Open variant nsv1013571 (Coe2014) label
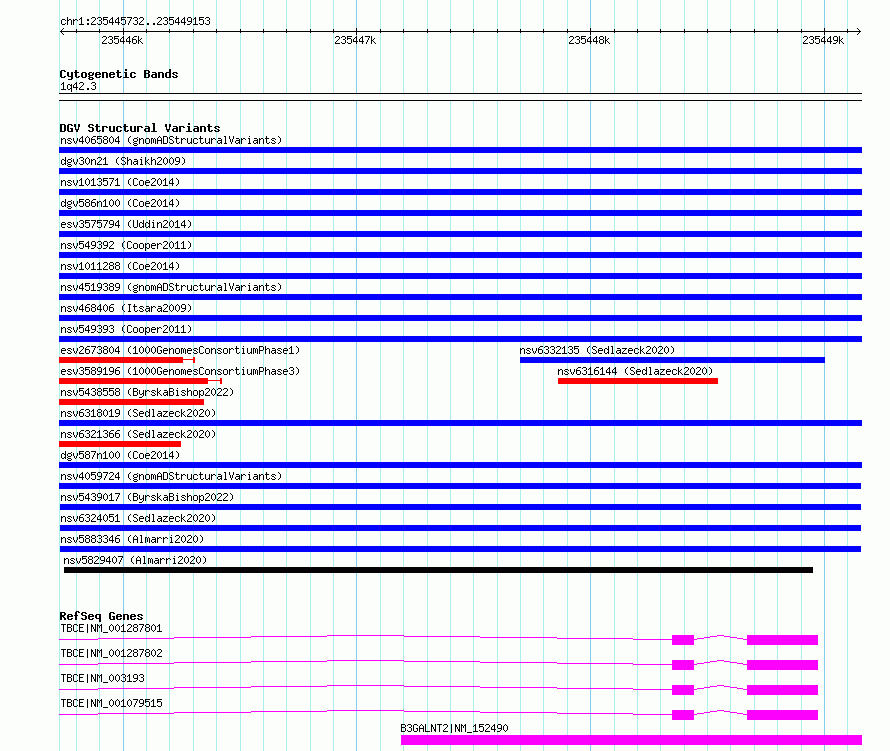 (120, 182)
